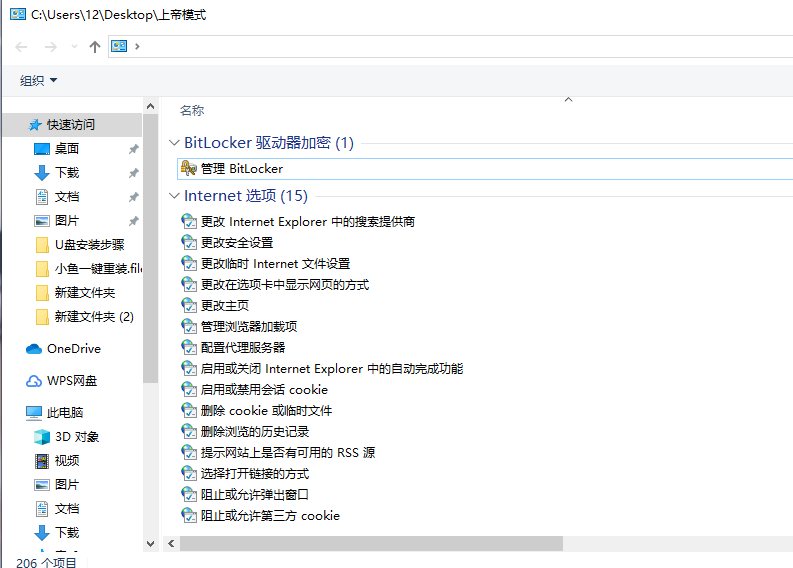Click the 名称 column header
The width and height of the screenshot is (793, 568).
[x=192, y=110]
